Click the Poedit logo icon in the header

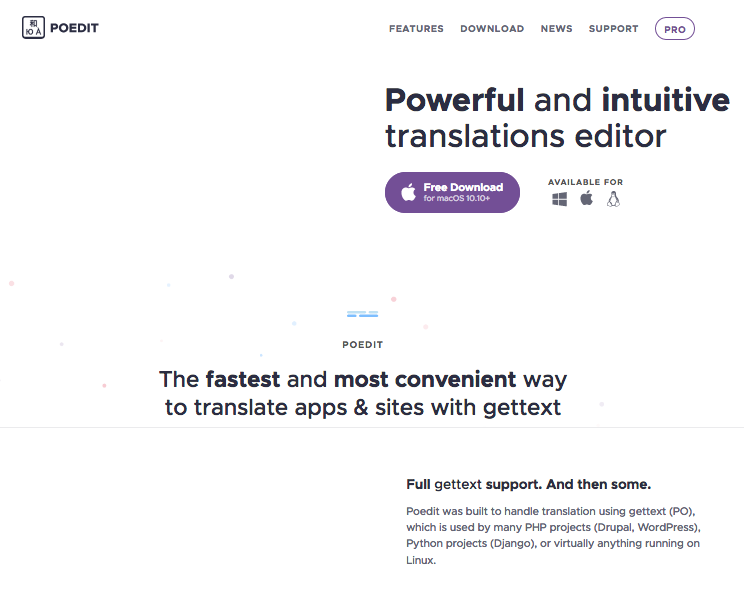33,28
